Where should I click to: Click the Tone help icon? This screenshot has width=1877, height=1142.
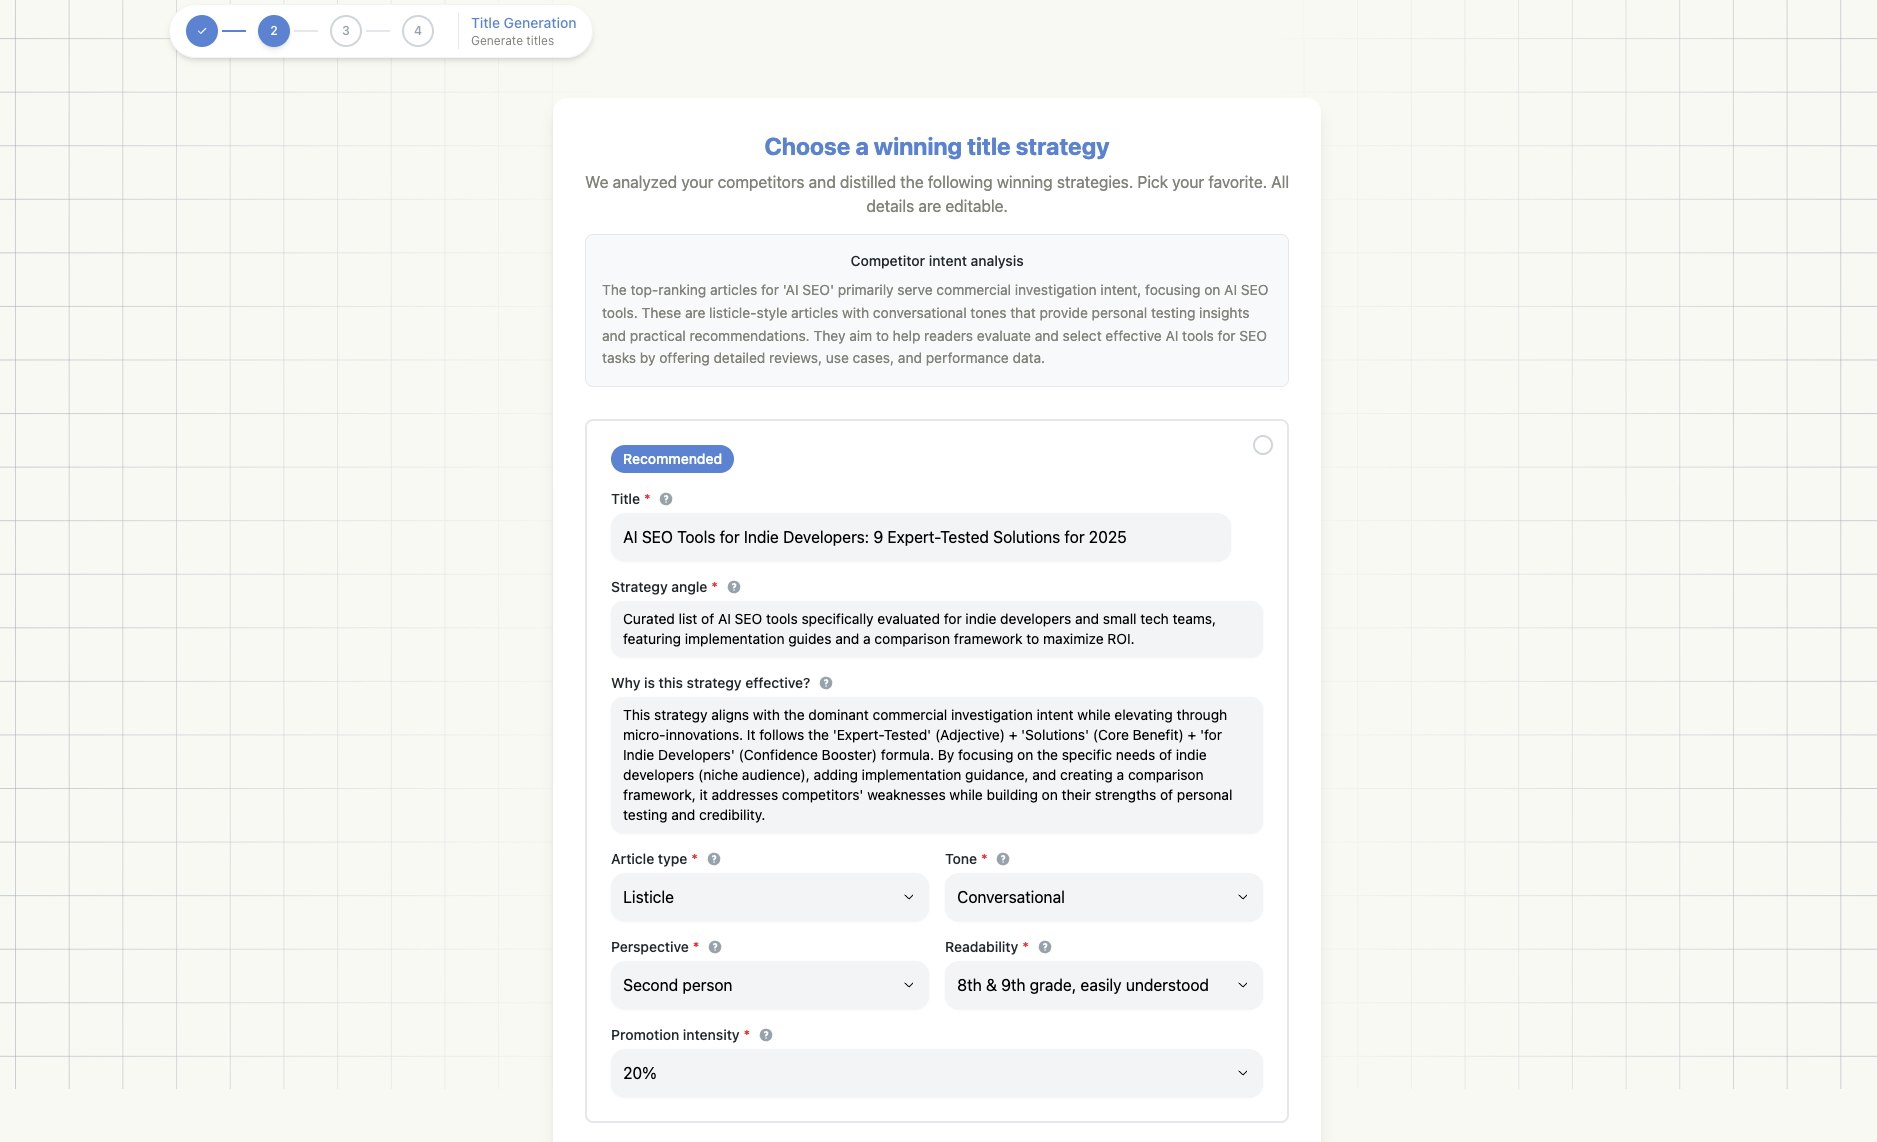click(x=1003, y=859)
